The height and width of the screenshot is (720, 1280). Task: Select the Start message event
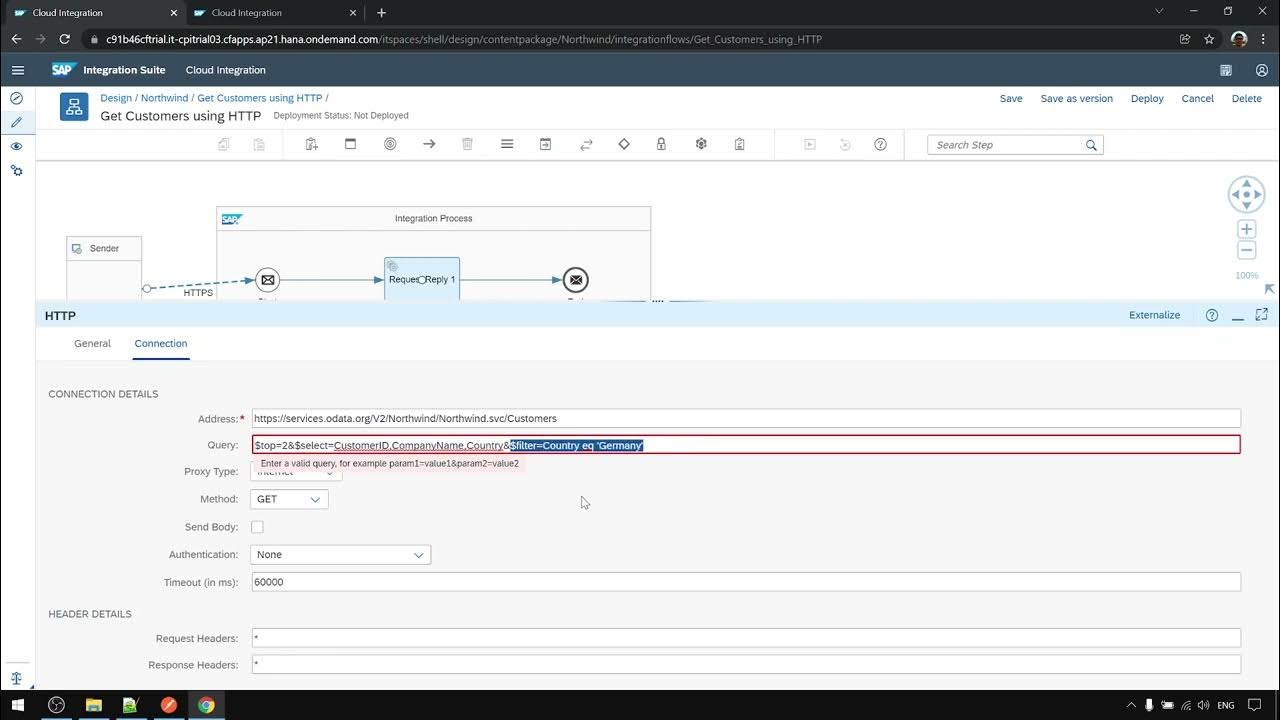tap(267, 280)
